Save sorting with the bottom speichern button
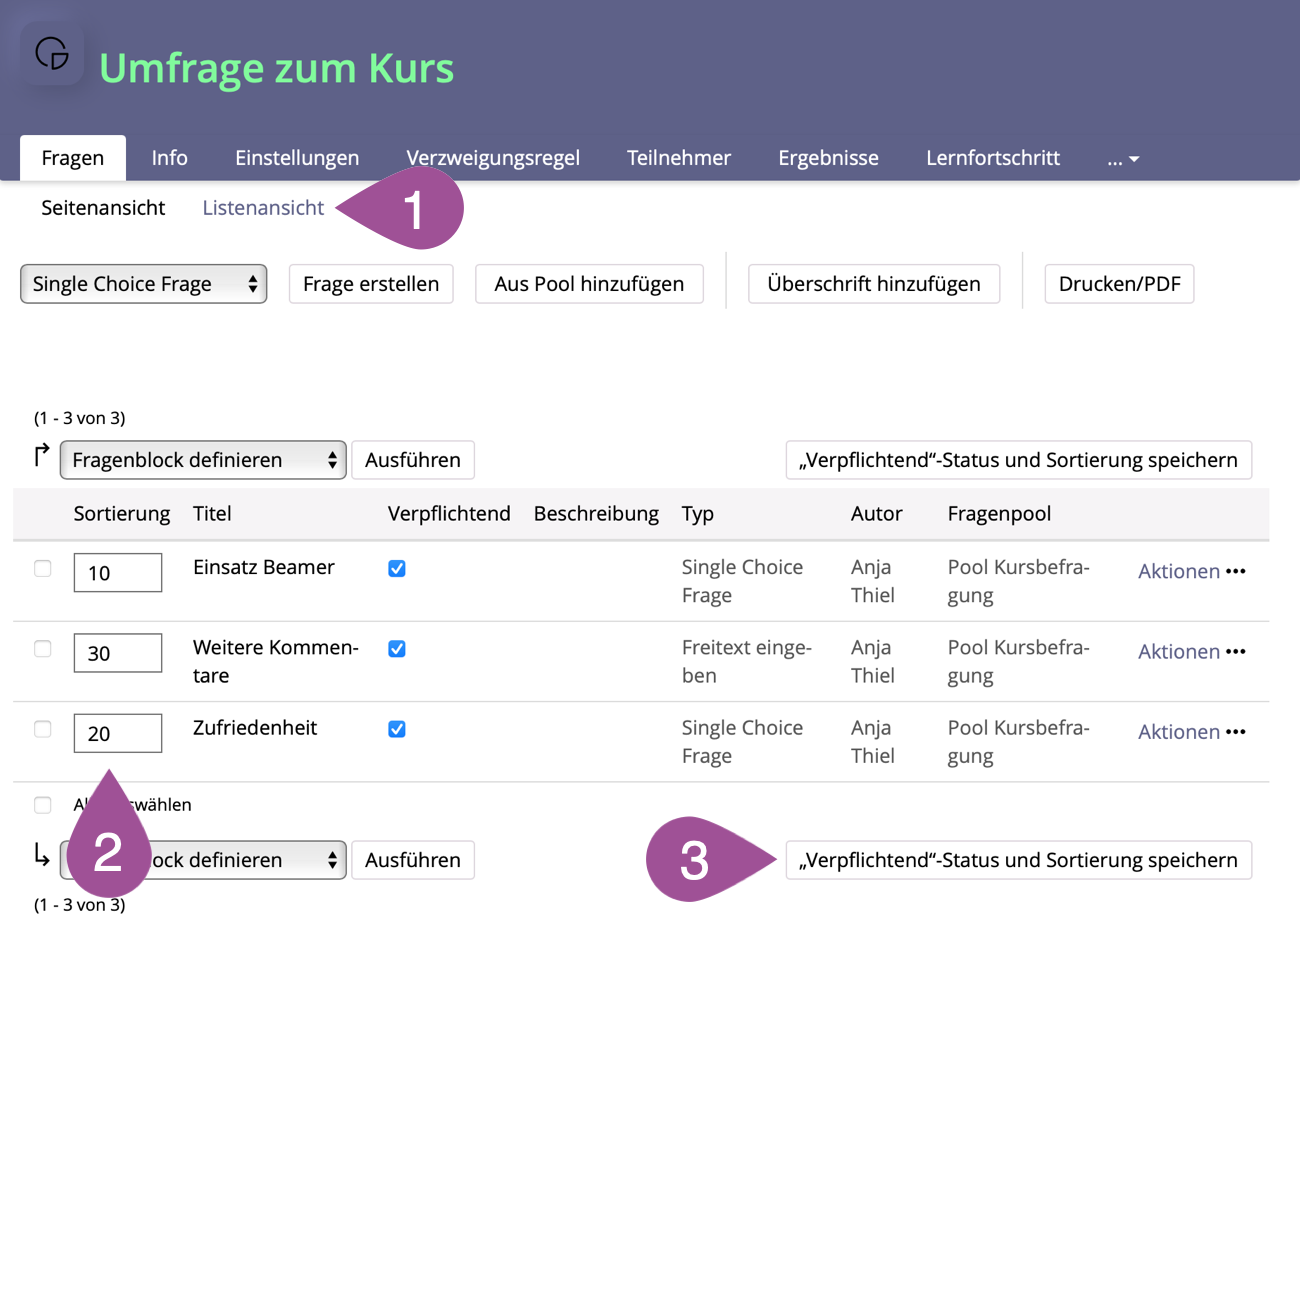The image size is (1300, 1300). coord(1018,860)
